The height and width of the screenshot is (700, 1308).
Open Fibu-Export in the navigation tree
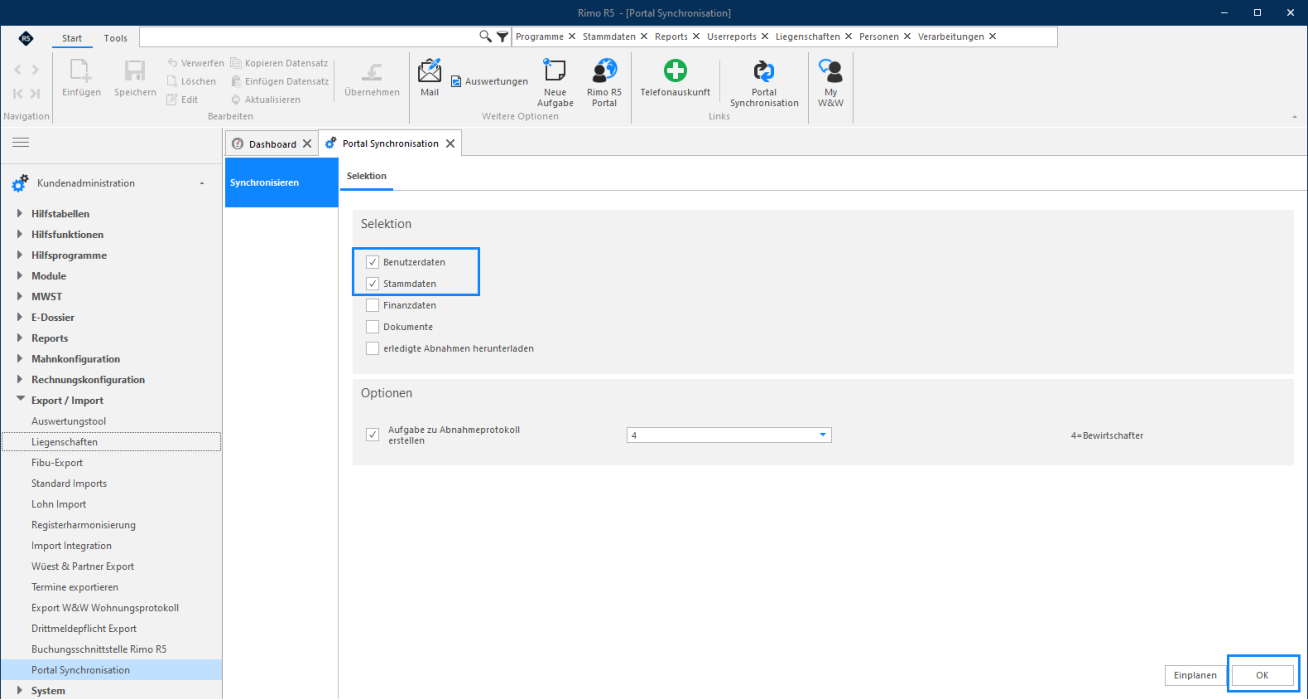57,463
